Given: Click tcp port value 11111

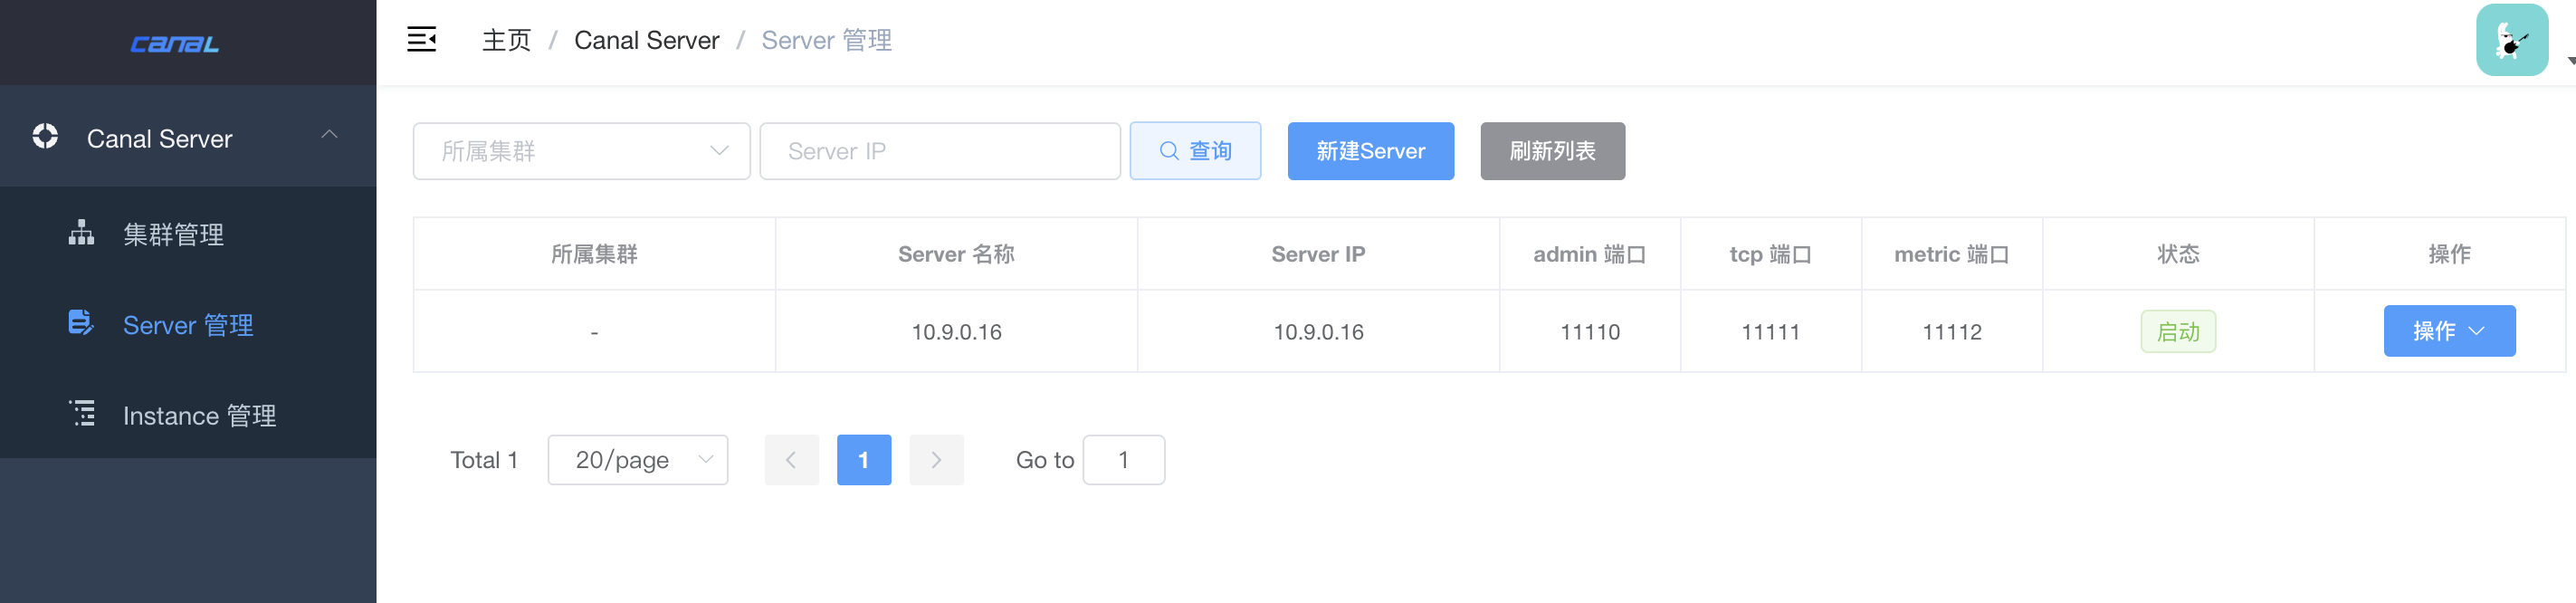Looking at the screenshot, I should 1770,332.
